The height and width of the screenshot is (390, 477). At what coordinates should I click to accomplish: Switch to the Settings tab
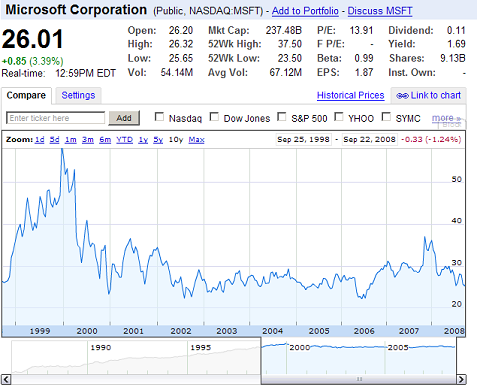78,95
